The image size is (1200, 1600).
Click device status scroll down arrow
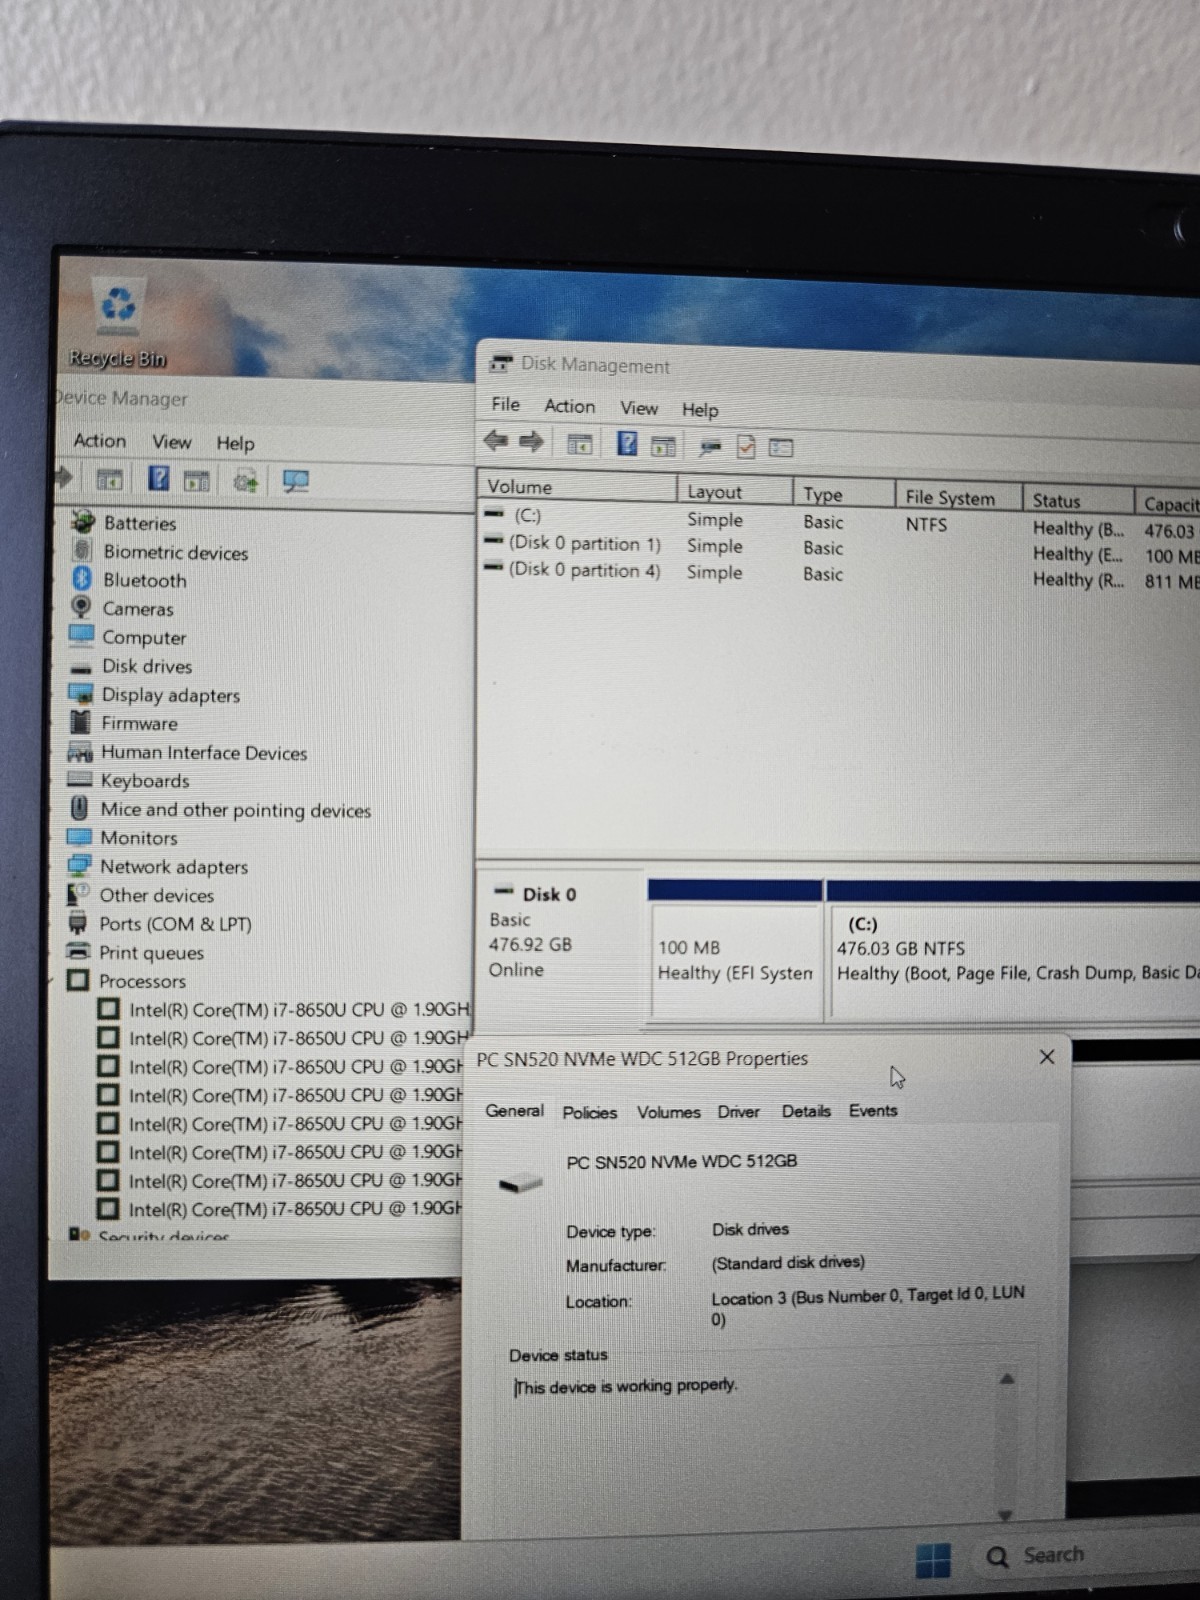[x=1006, y=1515]
